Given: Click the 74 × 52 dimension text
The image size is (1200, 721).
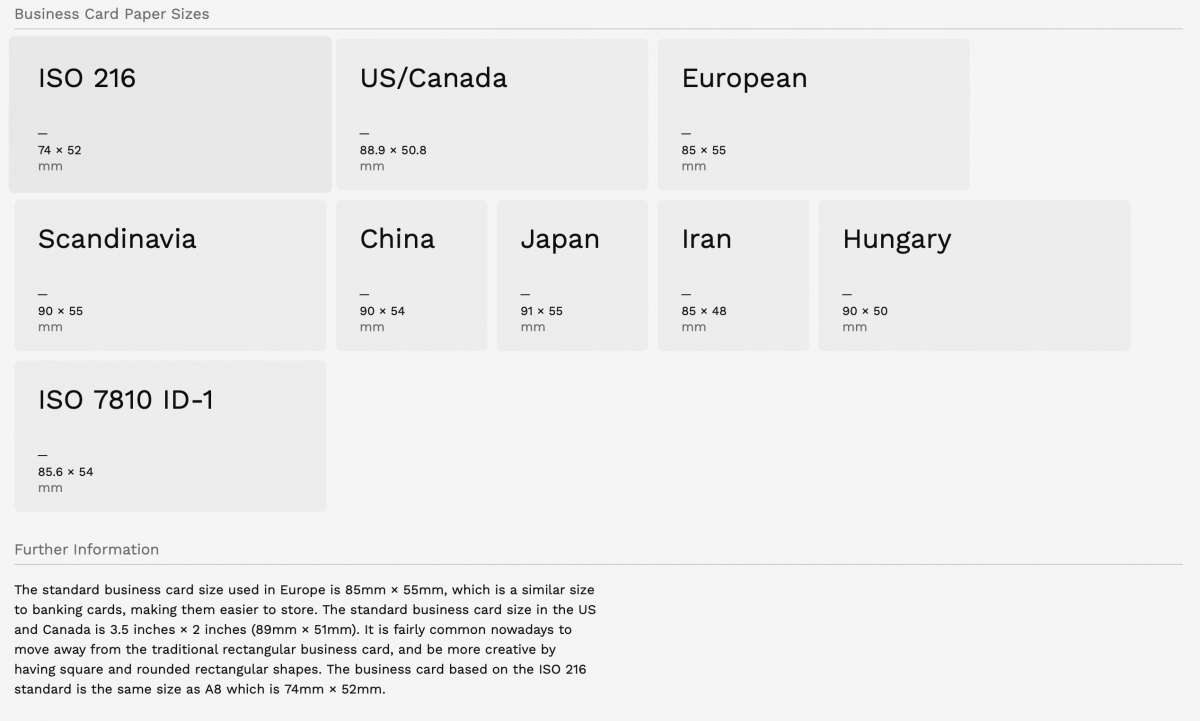Looking at the screenshot, I should tap(60, 150).
